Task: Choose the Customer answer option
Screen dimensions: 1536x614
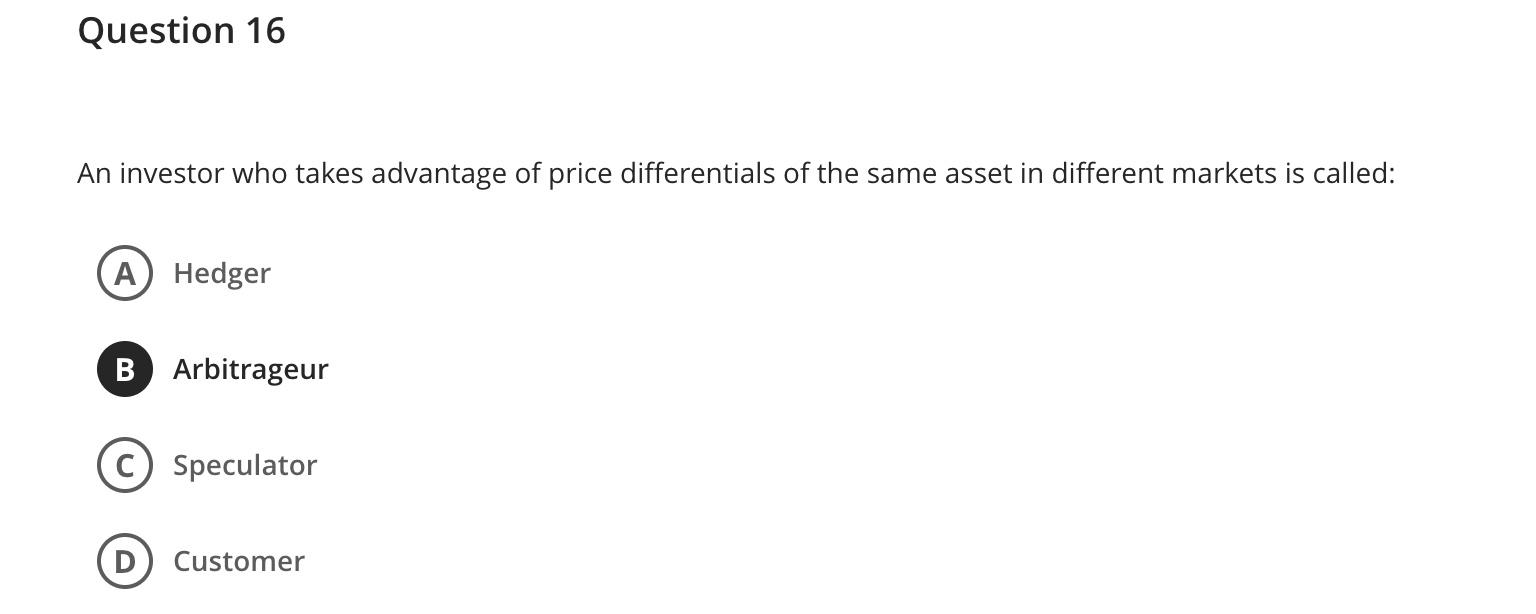Action: coord(238,560)
